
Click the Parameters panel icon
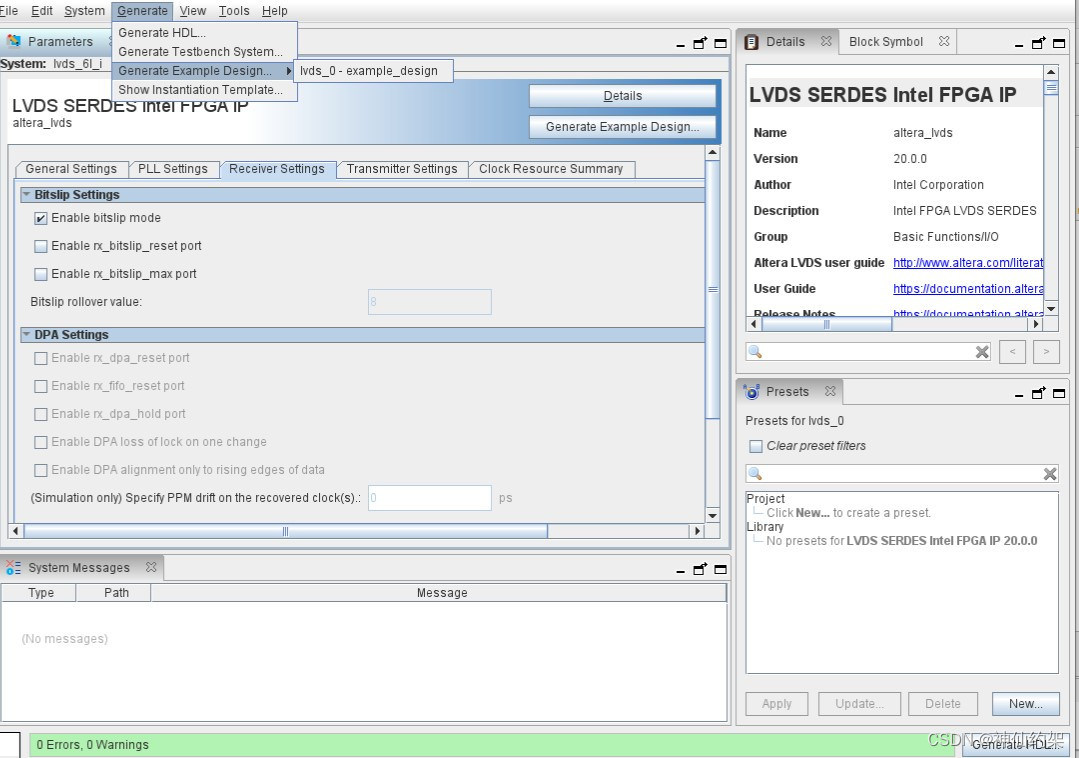coord(13,41)
